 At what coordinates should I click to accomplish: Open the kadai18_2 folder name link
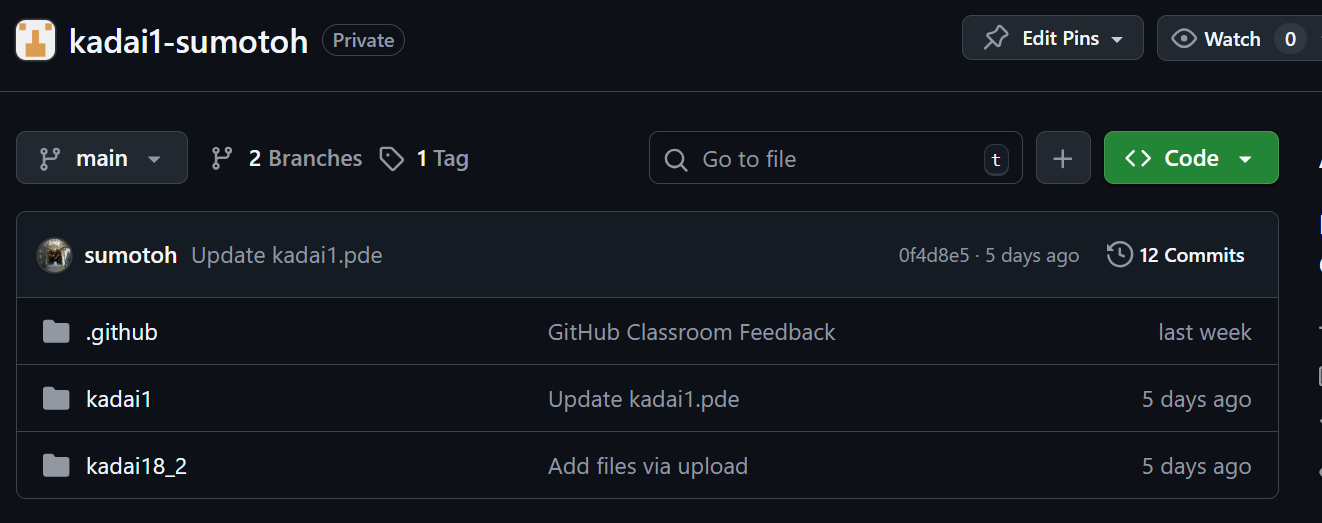tap(136, 466)
